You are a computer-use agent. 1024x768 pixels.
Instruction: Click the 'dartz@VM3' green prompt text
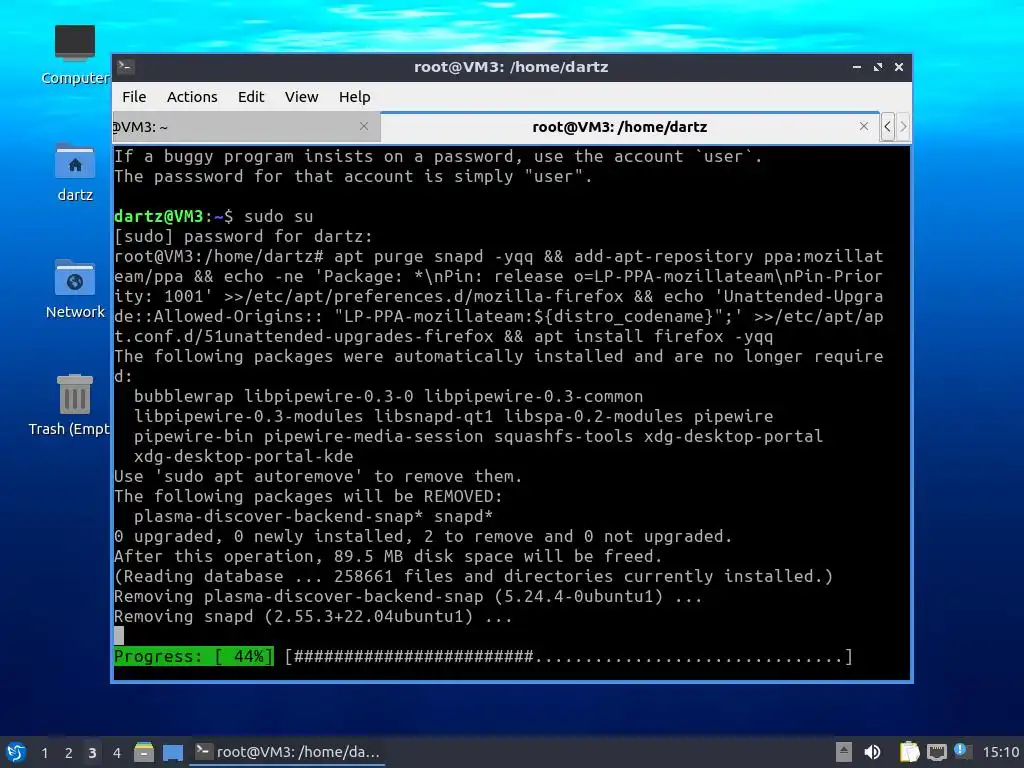[x=159, y=216]
